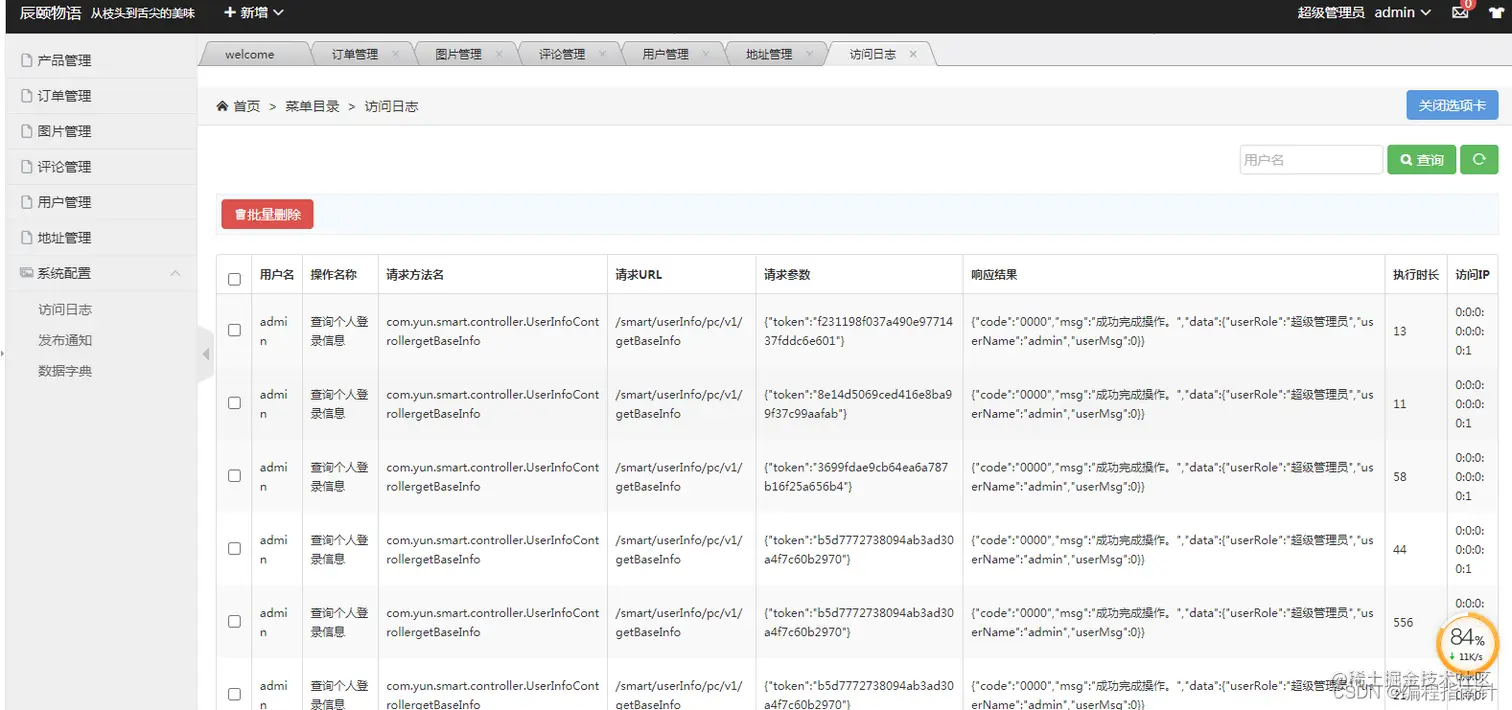This screenshot has height=710, width=1512.
Task: Check the row with token f231198f037a490e97714
Action: [x=234, y=330]
